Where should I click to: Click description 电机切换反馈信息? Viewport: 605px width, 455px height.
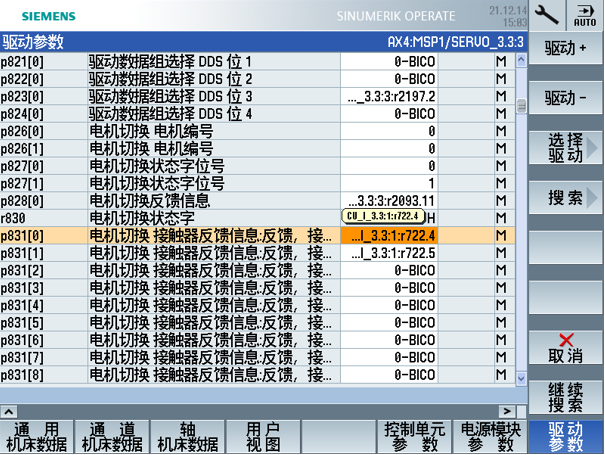pyautogui.click(x=150, y=201)
